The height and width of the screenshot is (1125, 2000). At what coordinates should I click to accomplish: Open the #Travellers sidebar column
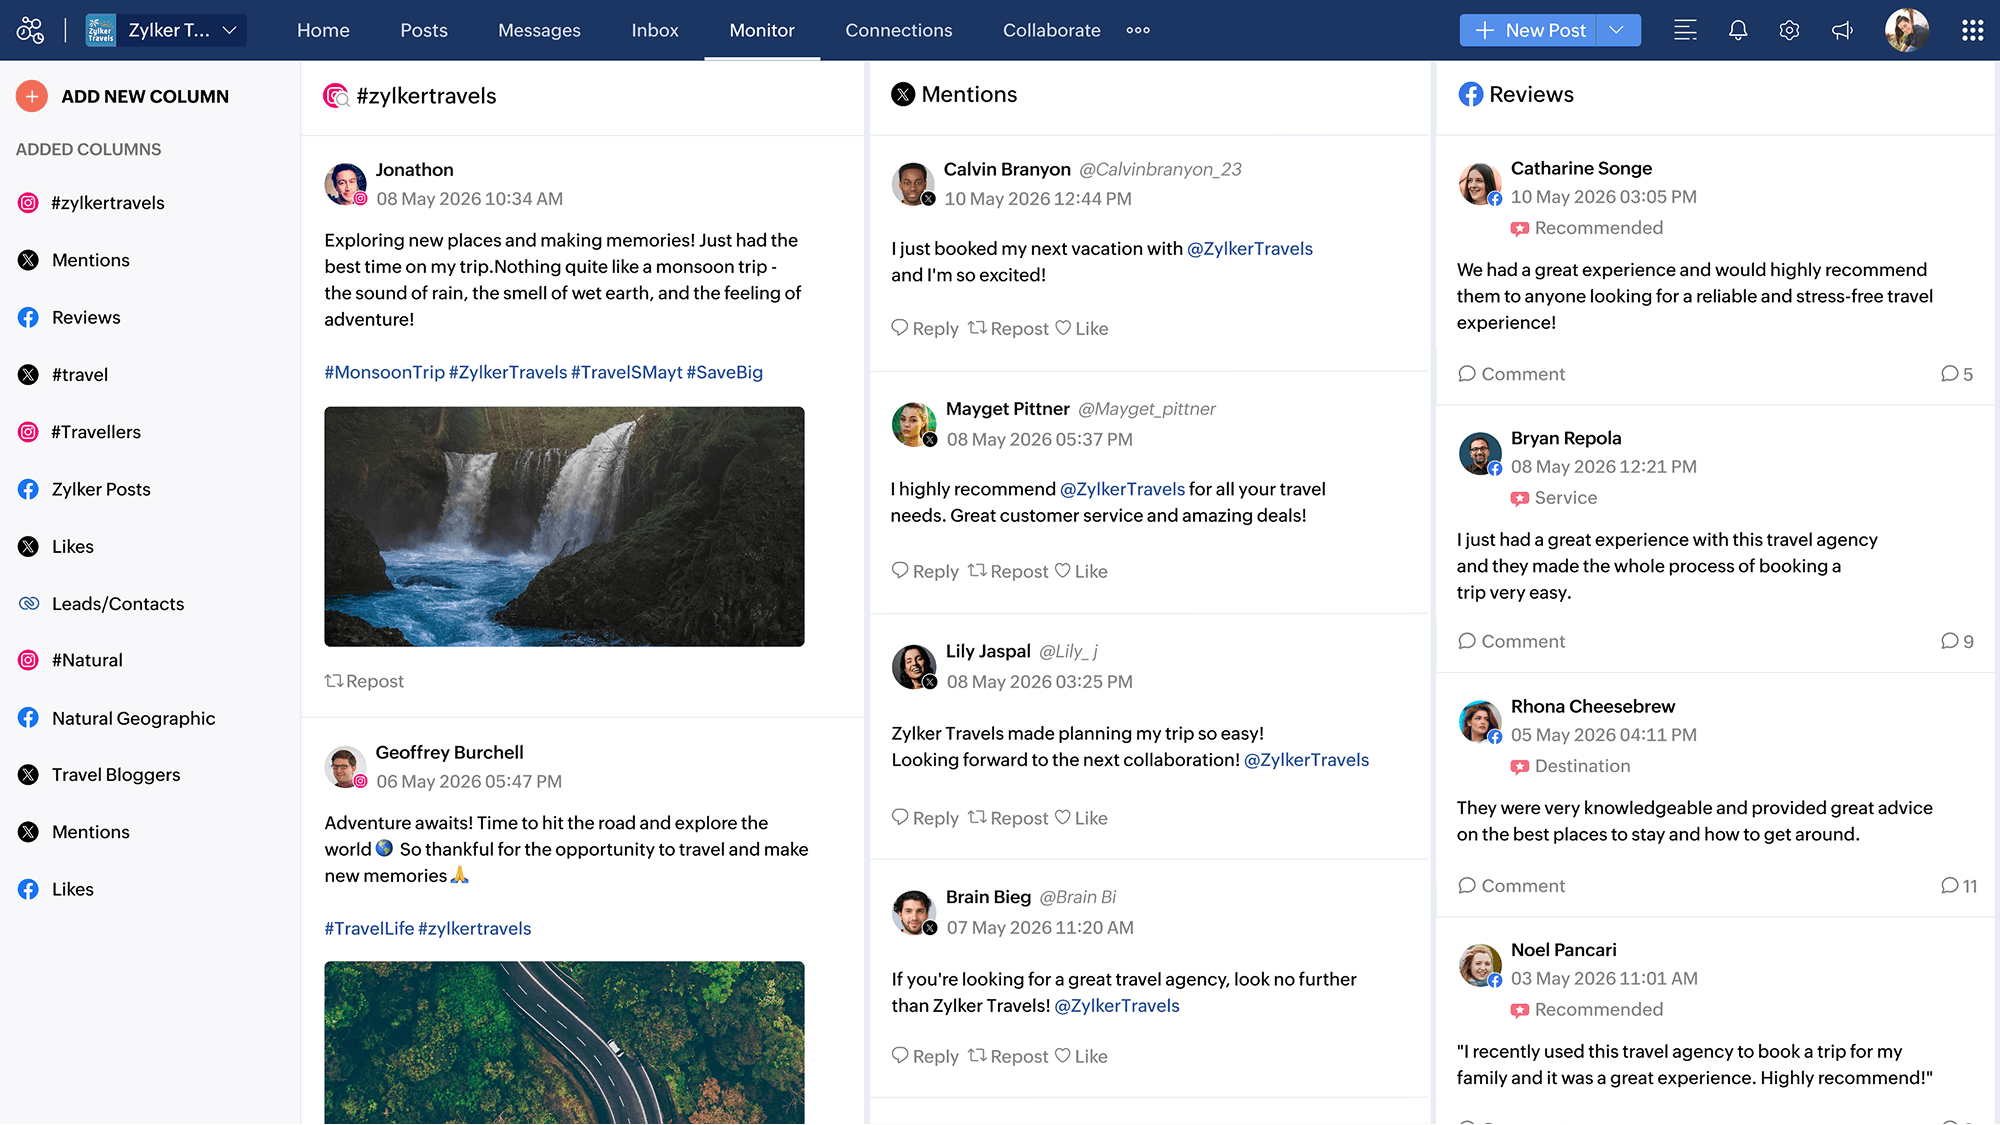(x=96, y=432)
